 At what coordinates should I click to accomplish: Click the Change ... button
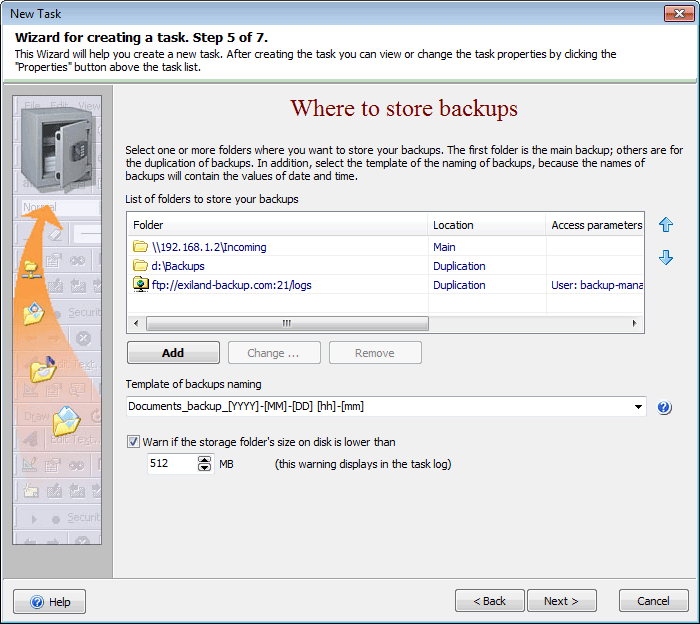point(274,353)
